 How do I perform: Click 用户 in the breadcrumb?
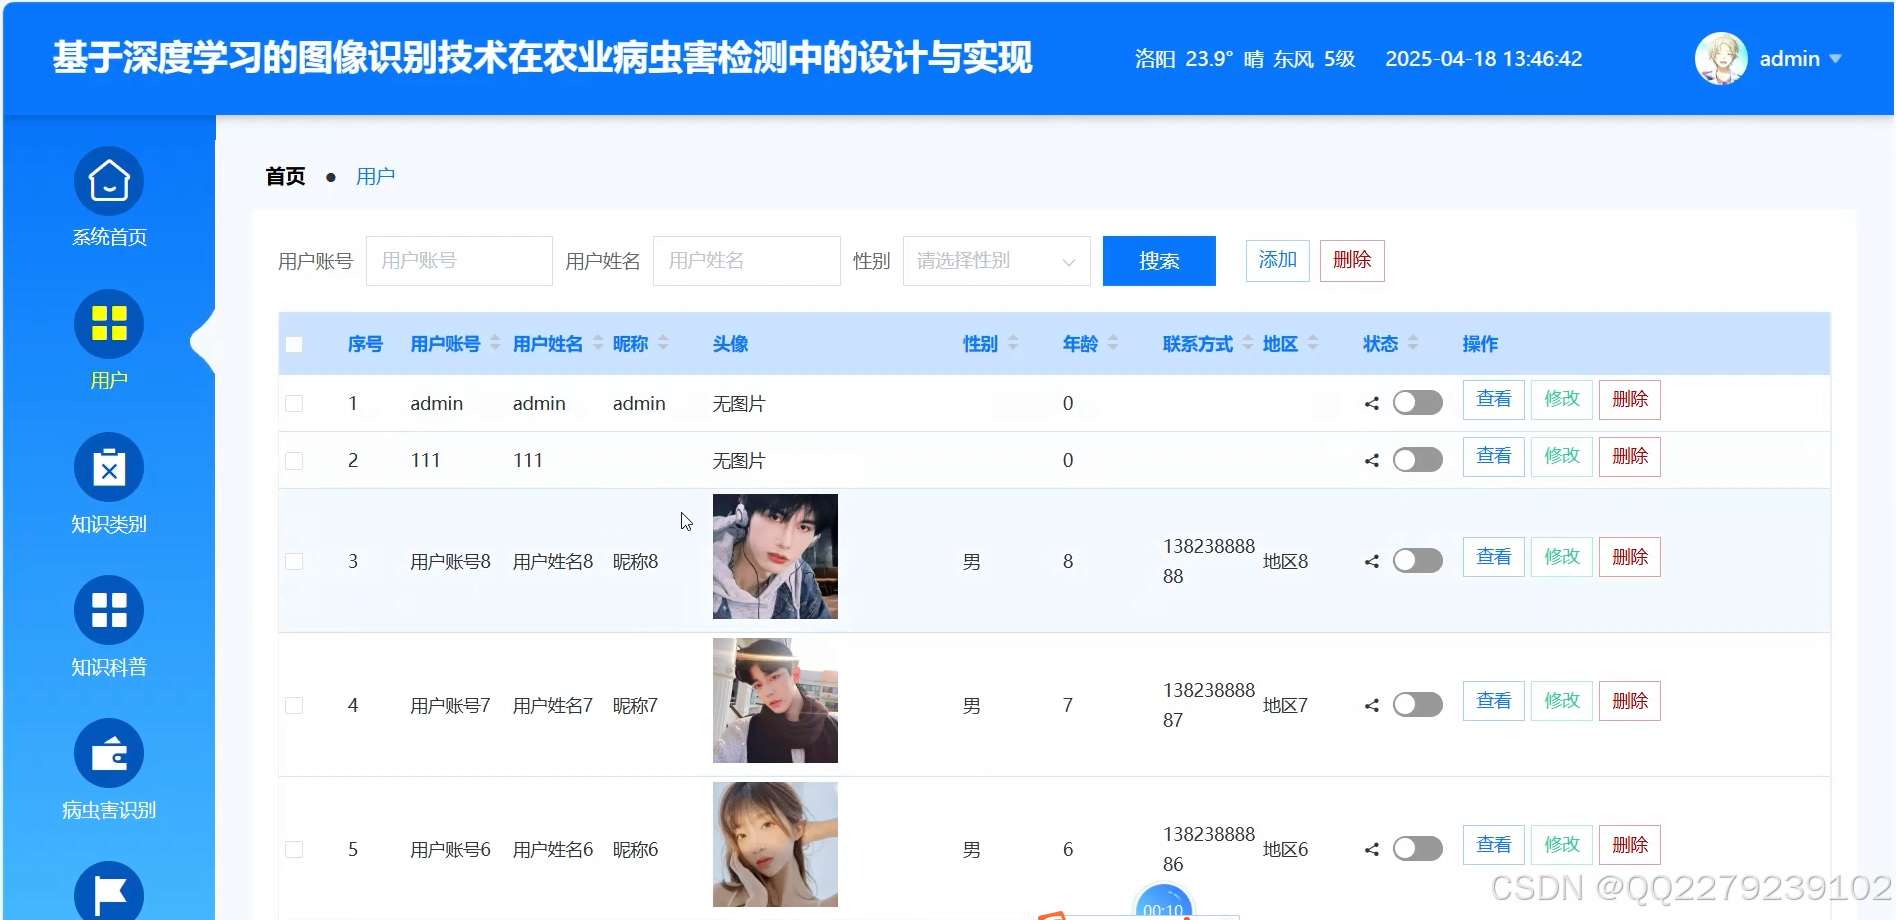point(375,176)
